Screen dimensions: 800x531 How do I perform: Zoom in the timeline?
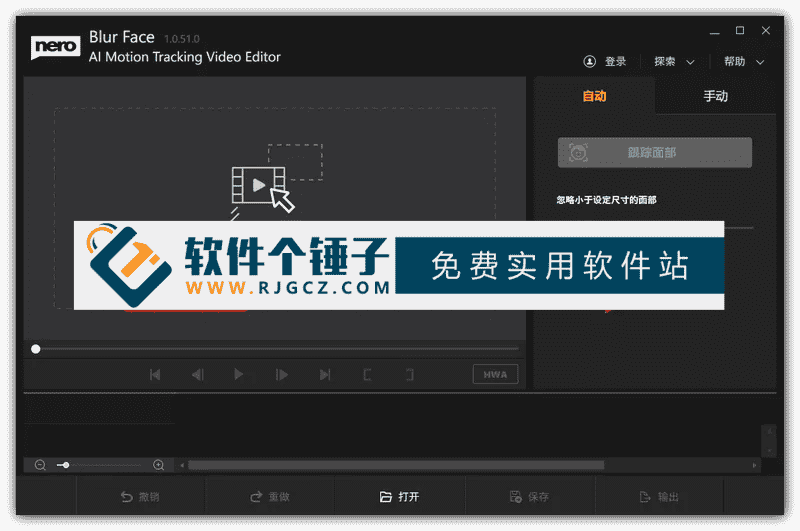[159, 465]
